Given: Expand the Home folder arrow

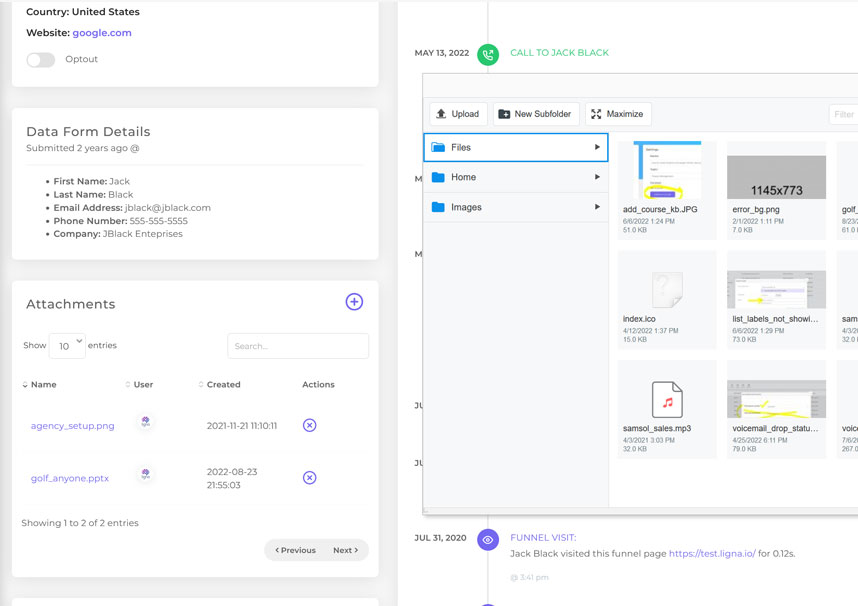Looking at the screenshot, I should tap(597, 178).
